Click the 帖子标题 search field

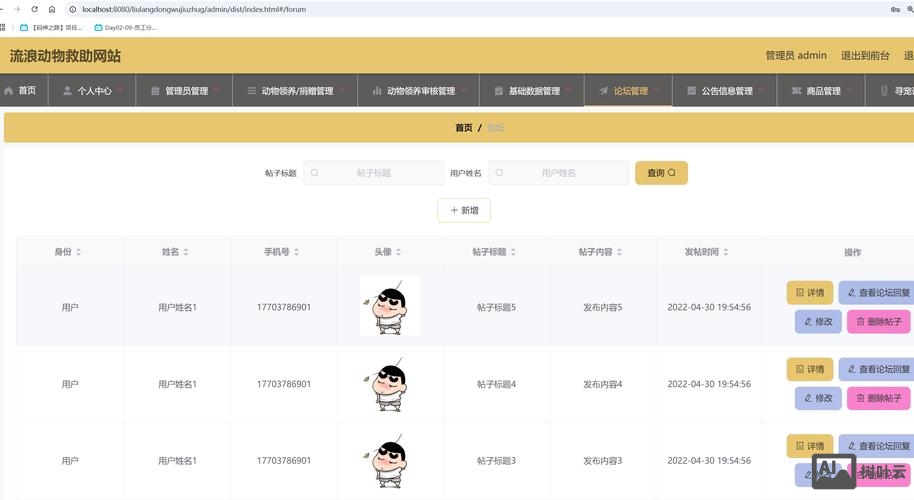[374, 172]
